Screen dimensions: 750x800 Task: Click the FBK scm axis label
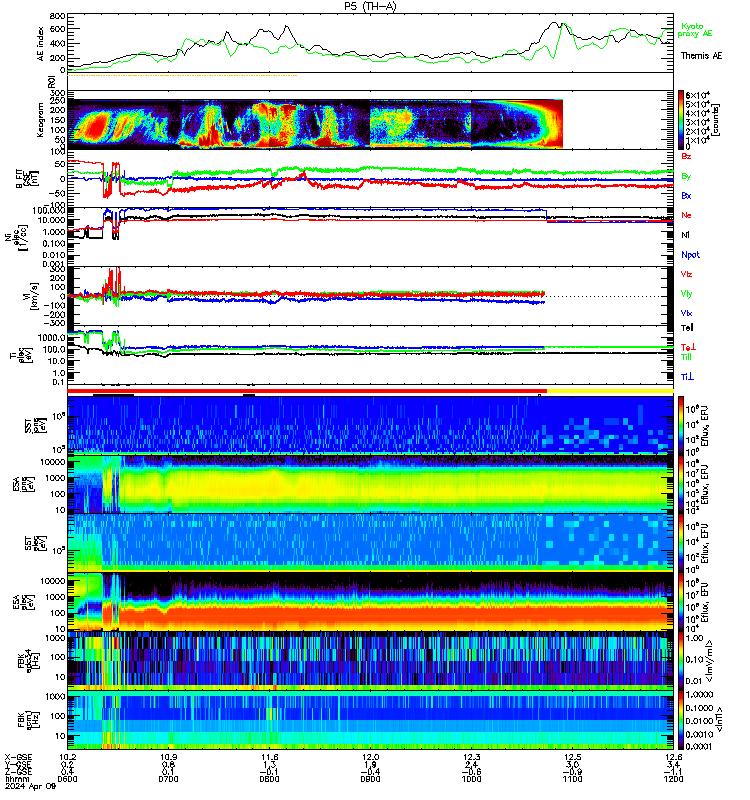pos(28,720)
